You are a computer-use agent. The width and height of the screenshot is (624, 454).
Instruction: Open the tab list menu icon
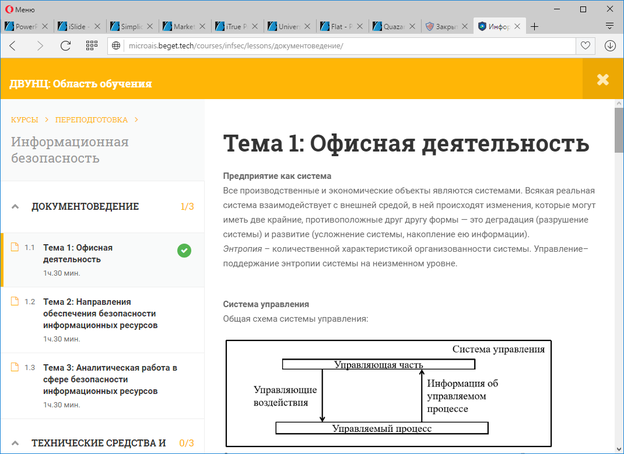point(609,26)
